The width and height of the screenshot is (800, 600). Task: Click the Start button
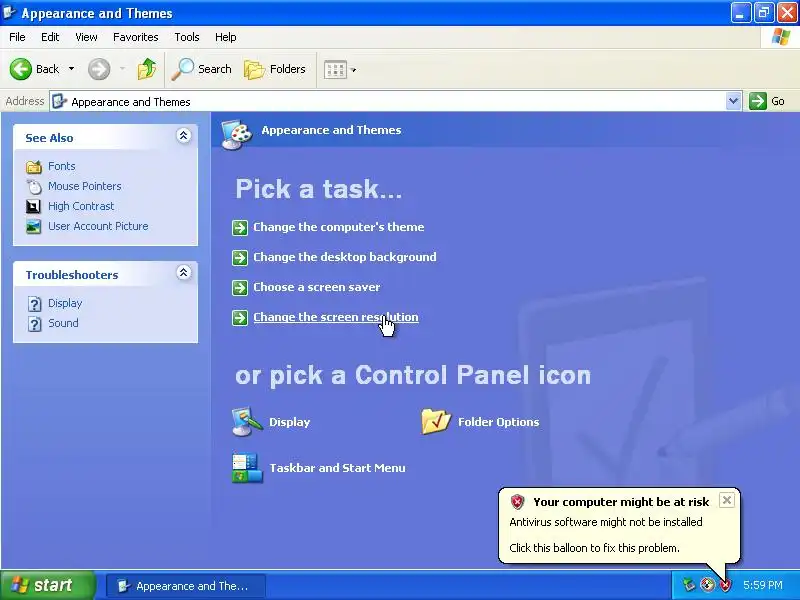click(48, 585)
